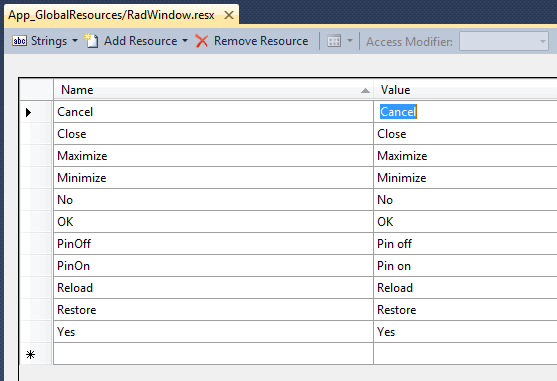Screen dimensions: 557x381
Task: Sort by the Name column header
Action: 213,90
